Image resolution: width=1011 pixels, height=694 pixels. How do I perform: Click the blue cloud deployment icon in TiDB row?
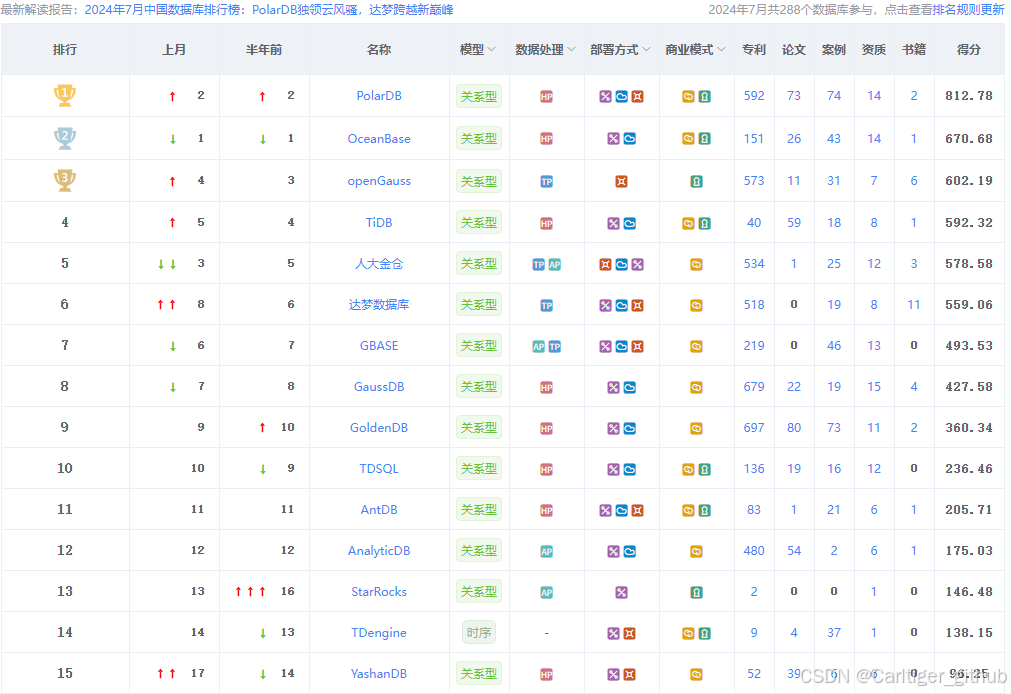(x=629, y=224)
